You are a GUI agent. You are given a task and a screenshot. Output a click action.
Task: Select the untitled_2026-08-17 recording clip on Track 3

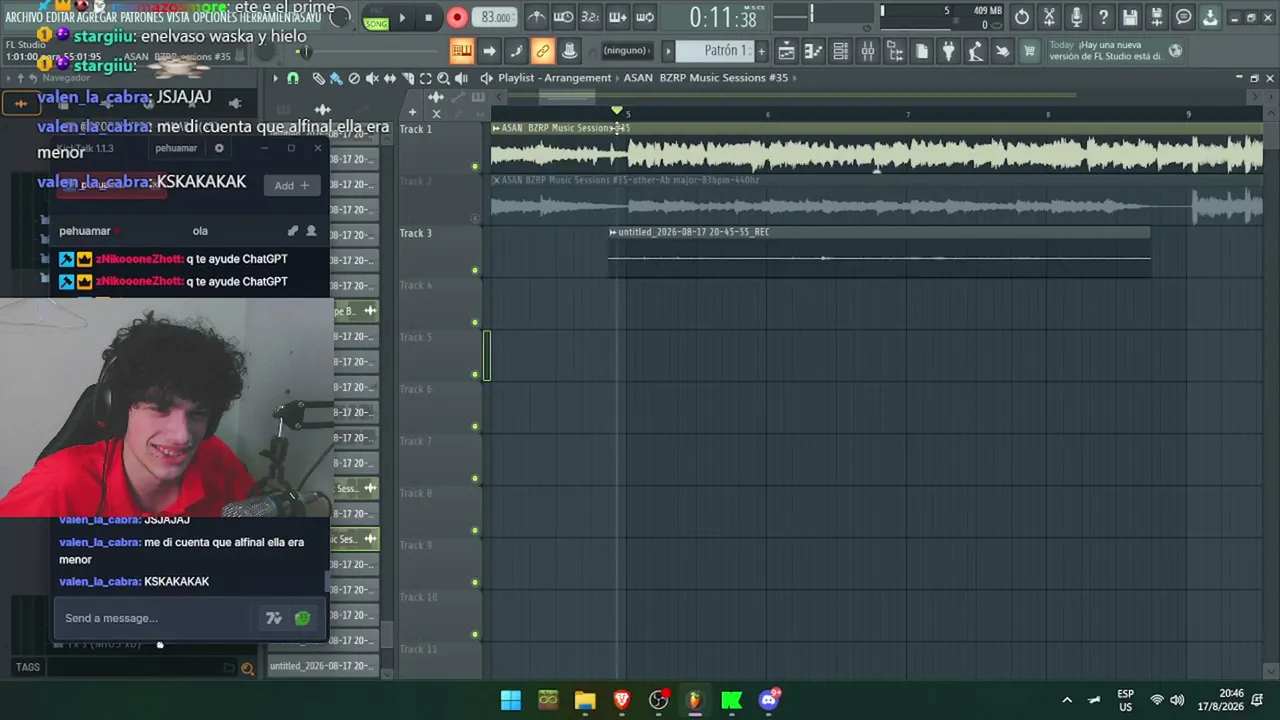(x=879, y=251)
